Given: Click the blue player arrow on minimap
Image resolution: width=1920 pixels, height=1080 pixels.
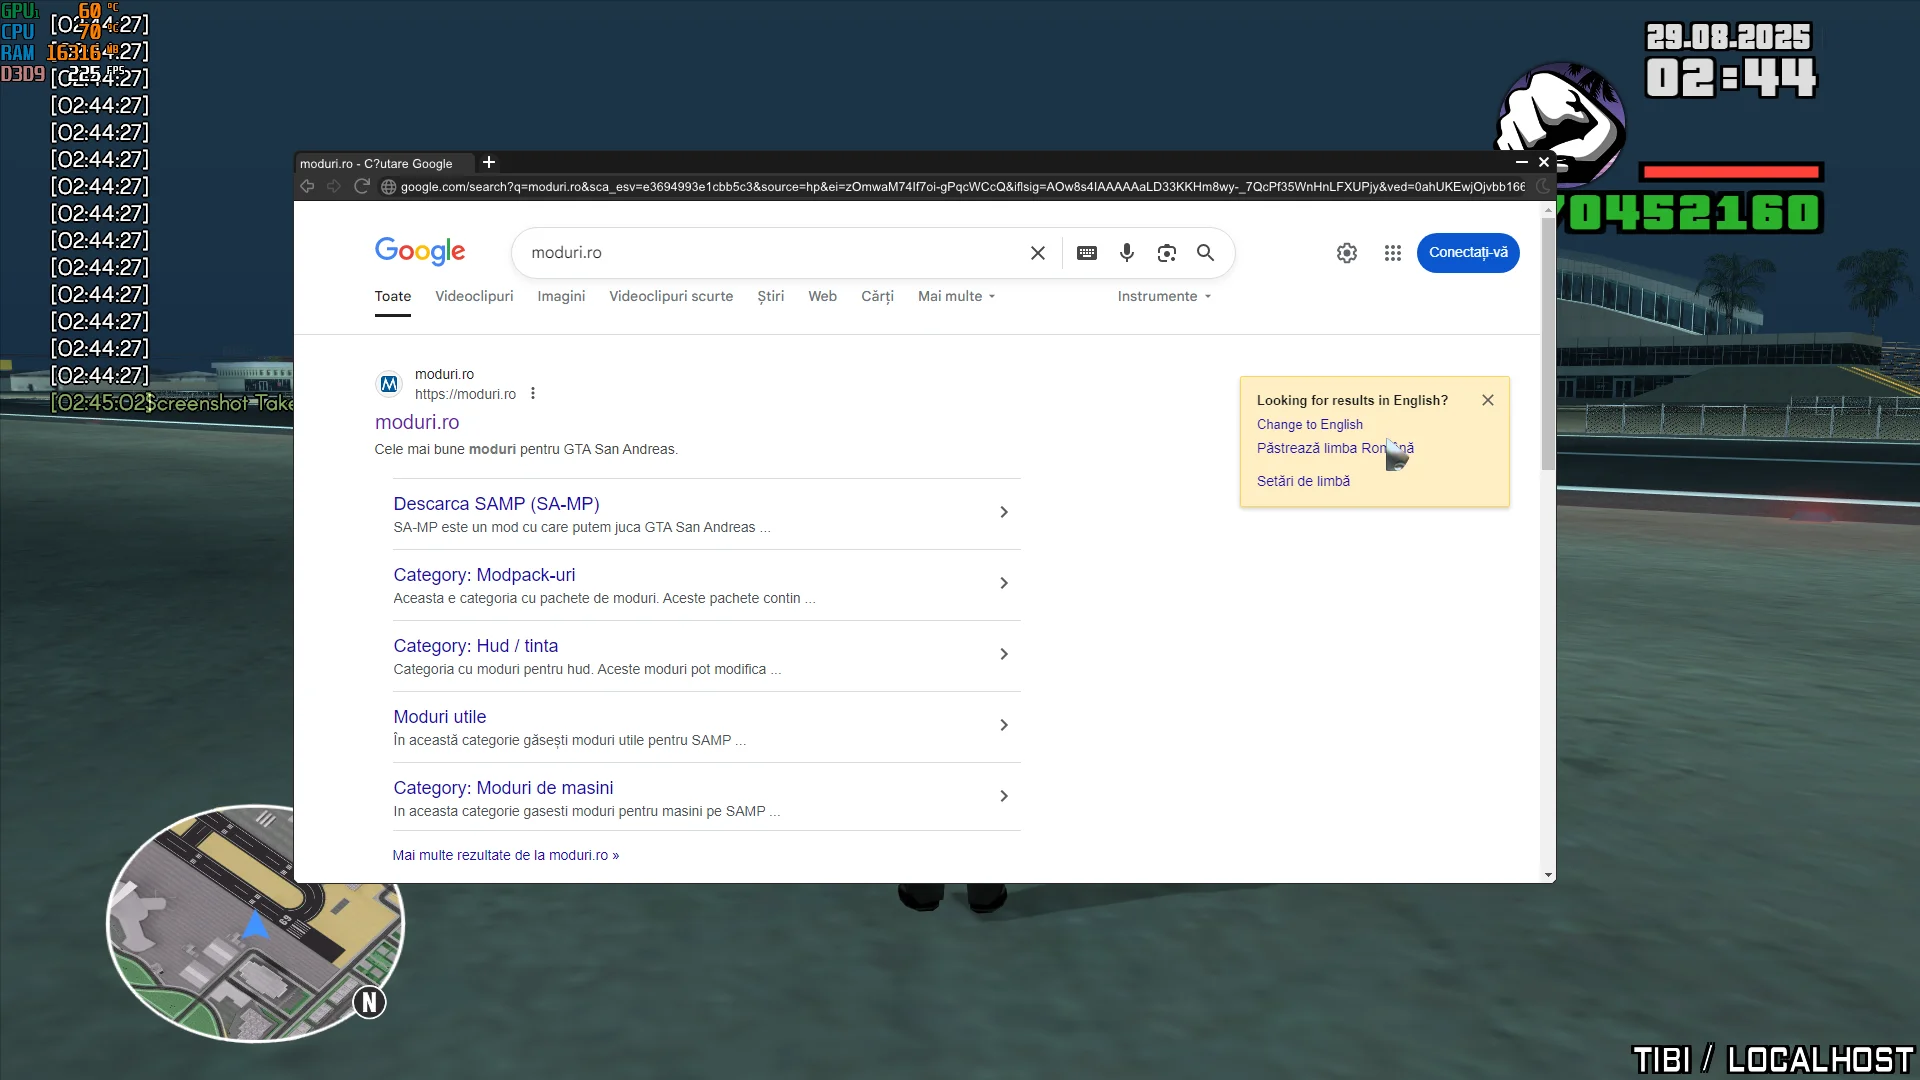Looking at the screenshot, I should click(x=256, y=925).
